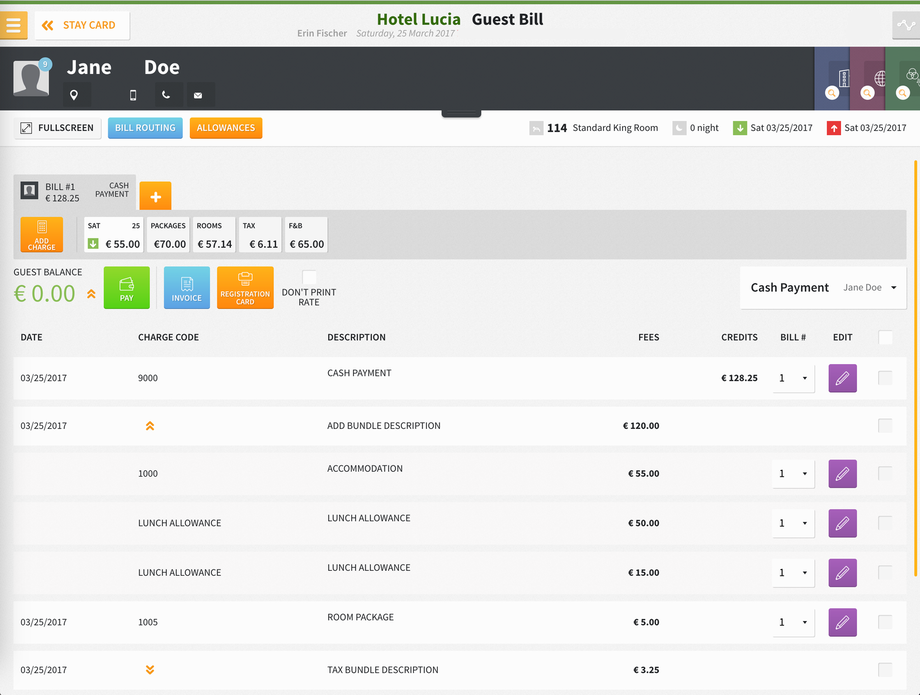Open guest email envelope icon
The width and height of the screenshot is (920, 695).
click(198, 95)
